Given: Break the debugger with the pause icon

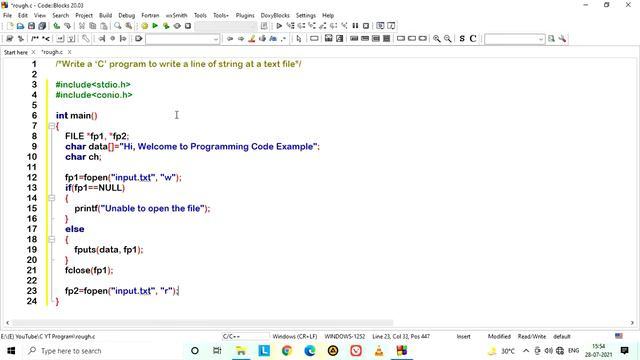Looking at the screenshot, I should [x=355, y=26].
